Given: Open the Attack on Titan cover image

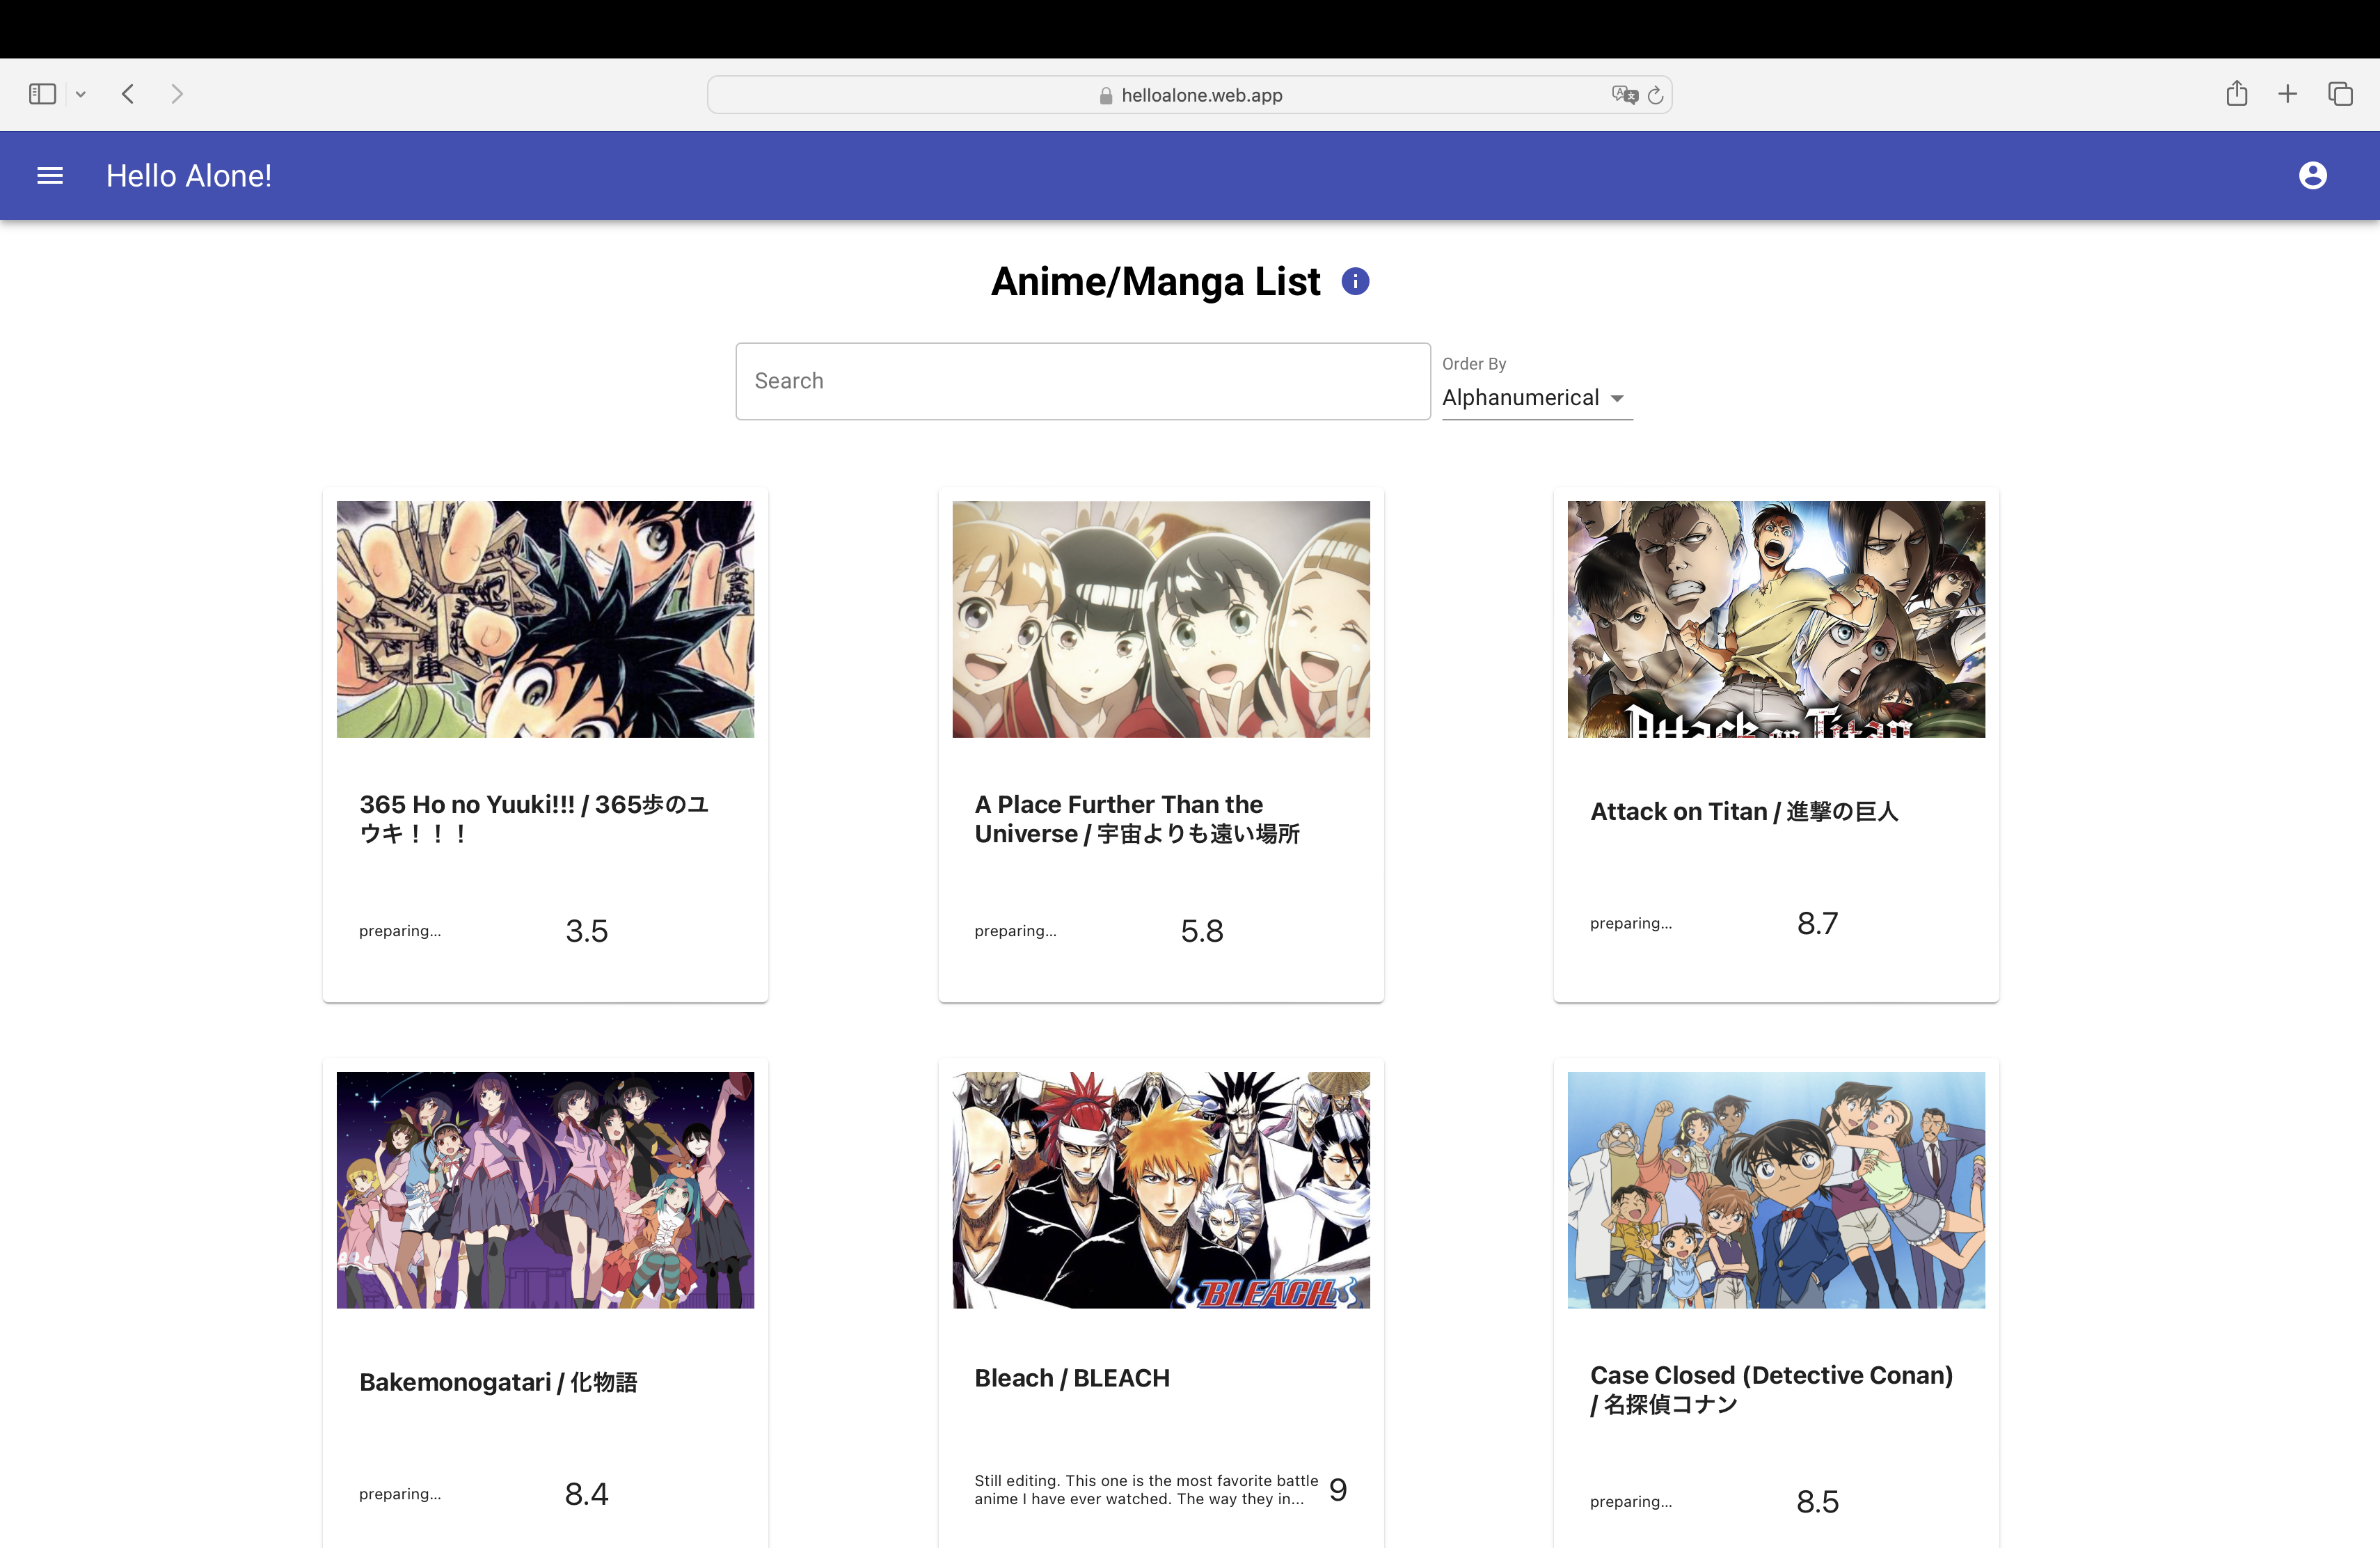Looking at the screenshot, I should click(x=1776, y=619).
